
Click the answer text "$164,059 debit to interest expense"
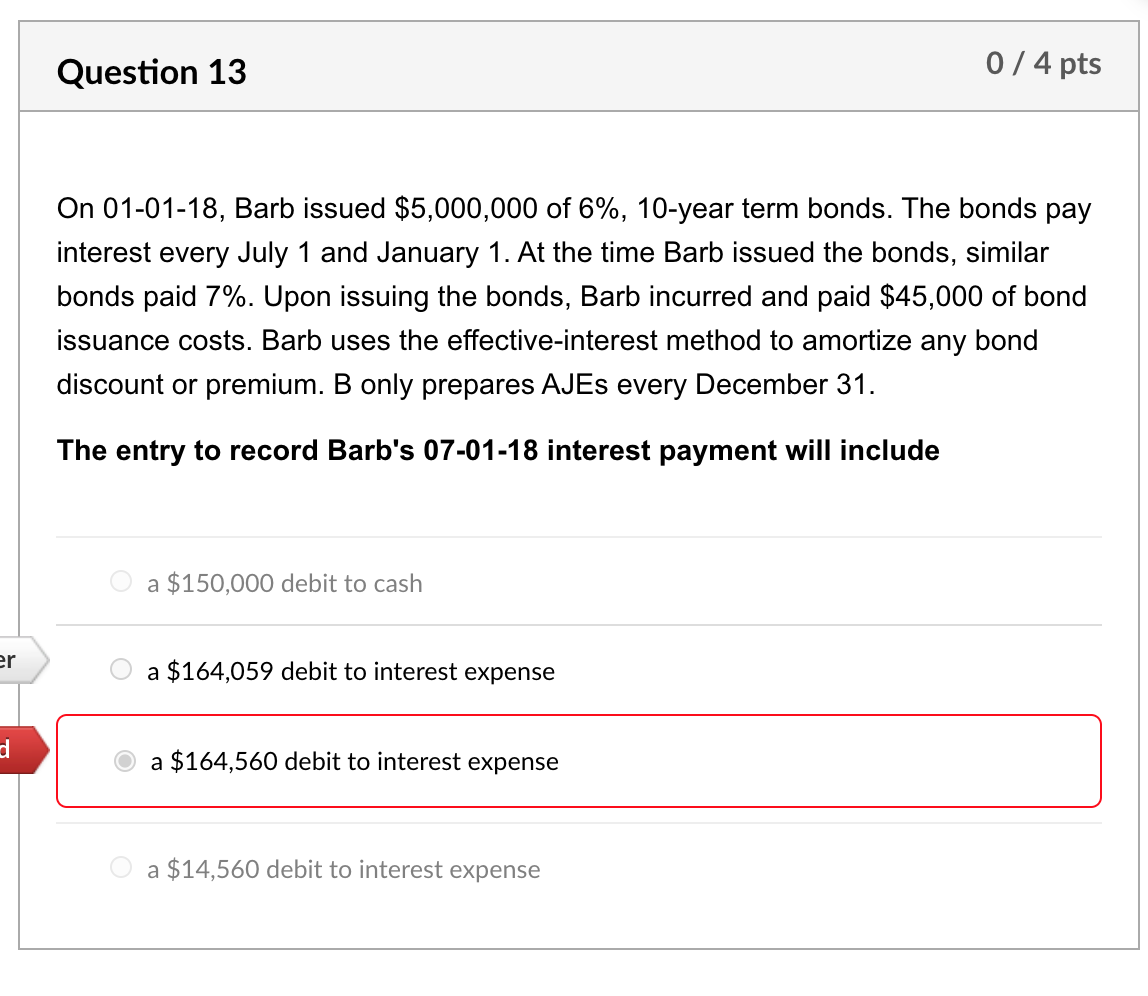pyautogui.click(x=351, y=671)
